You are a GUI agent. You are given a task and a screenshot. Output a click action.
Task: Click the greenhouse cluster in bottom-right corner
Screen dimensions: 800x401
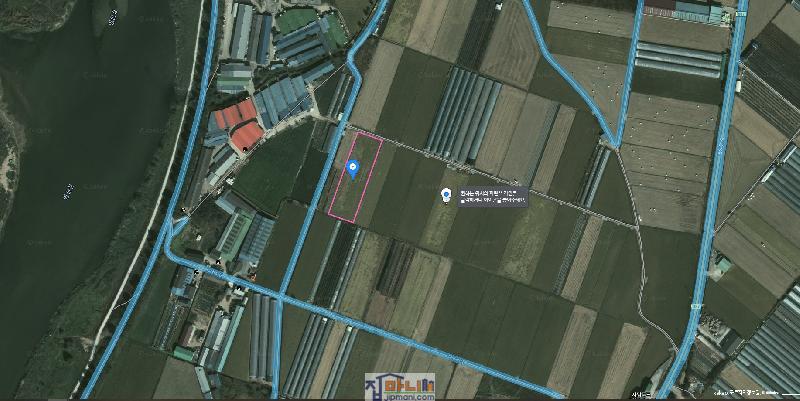point(770,350)
